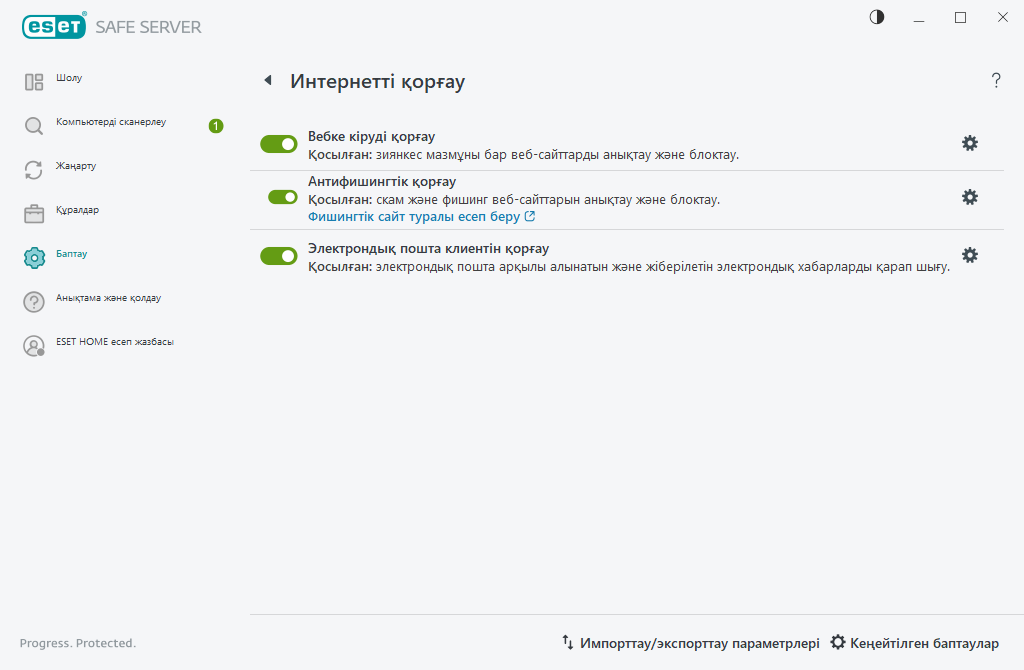Select Анықтама және қолдау menu item
Viewport: 1024px width, 670px height.
tap(108, 298)
